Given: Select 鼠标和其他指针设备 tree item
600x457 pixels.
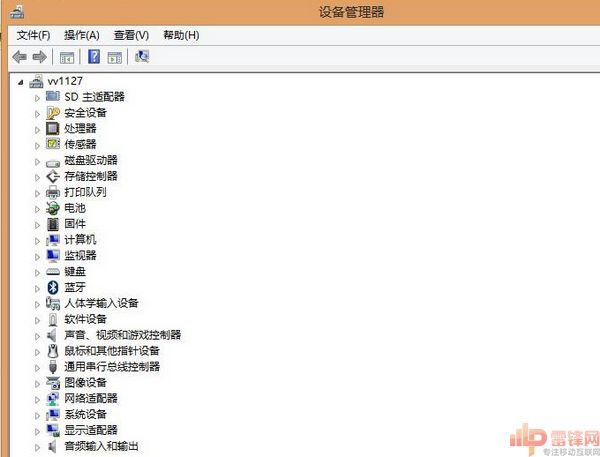Looking at the screenshot, I should (x=112, y=351).
